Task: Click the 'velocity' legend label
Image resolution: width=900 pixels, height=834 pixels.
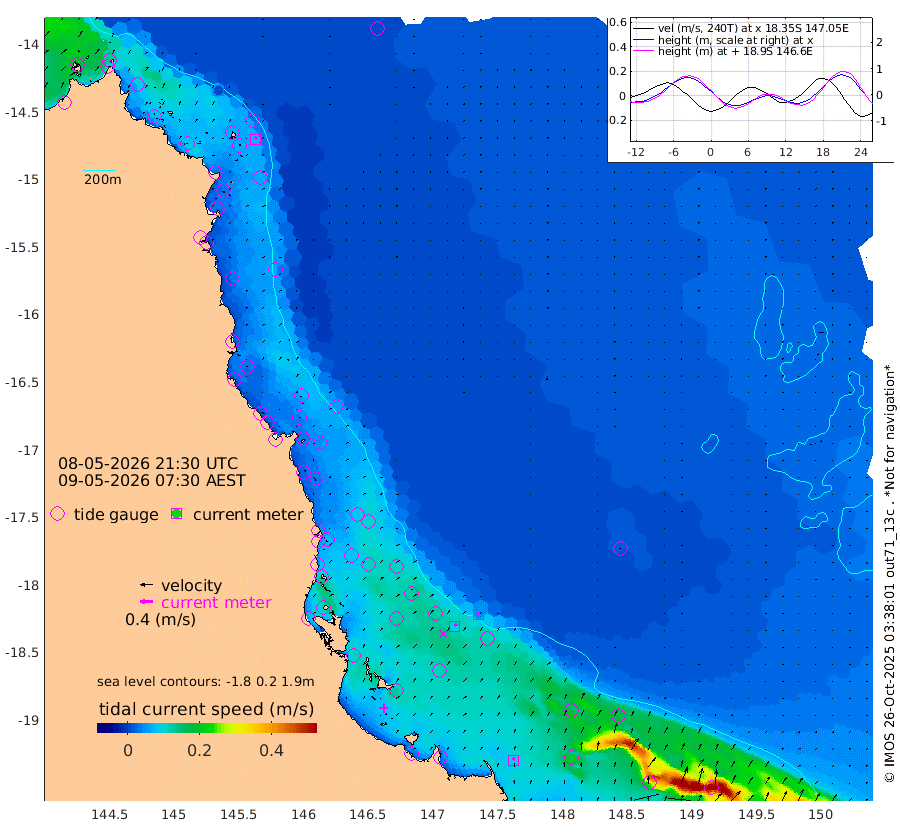Action: click(191, 585)
